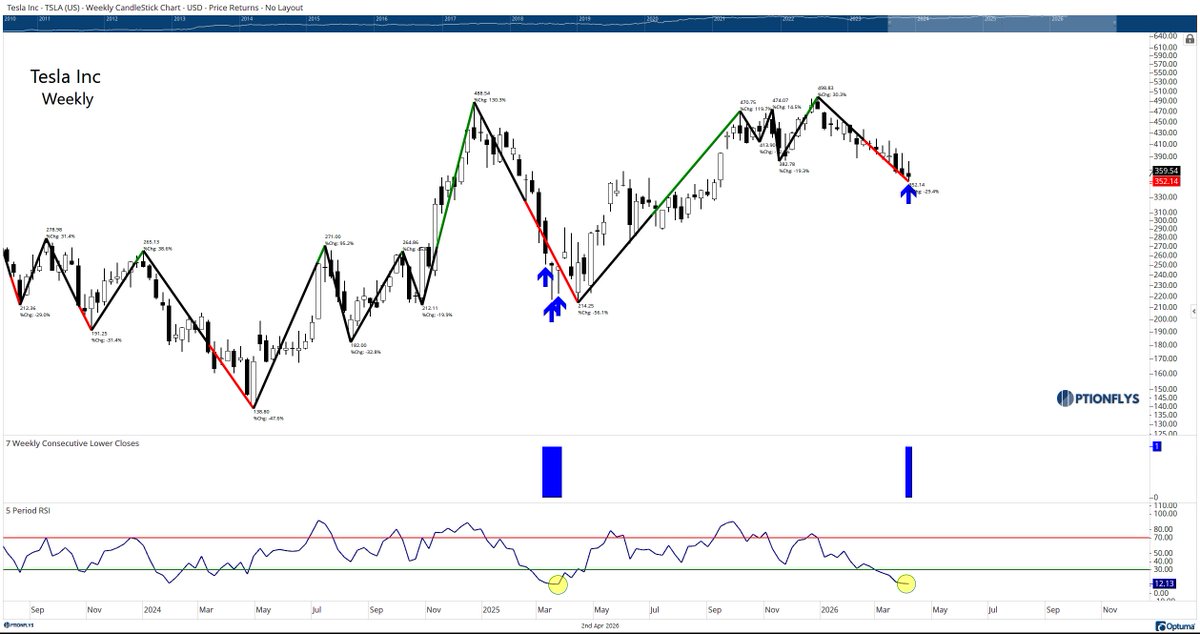Click the 214.25 swing low label
Screen dimensions: 1200x634
[587, 306]
